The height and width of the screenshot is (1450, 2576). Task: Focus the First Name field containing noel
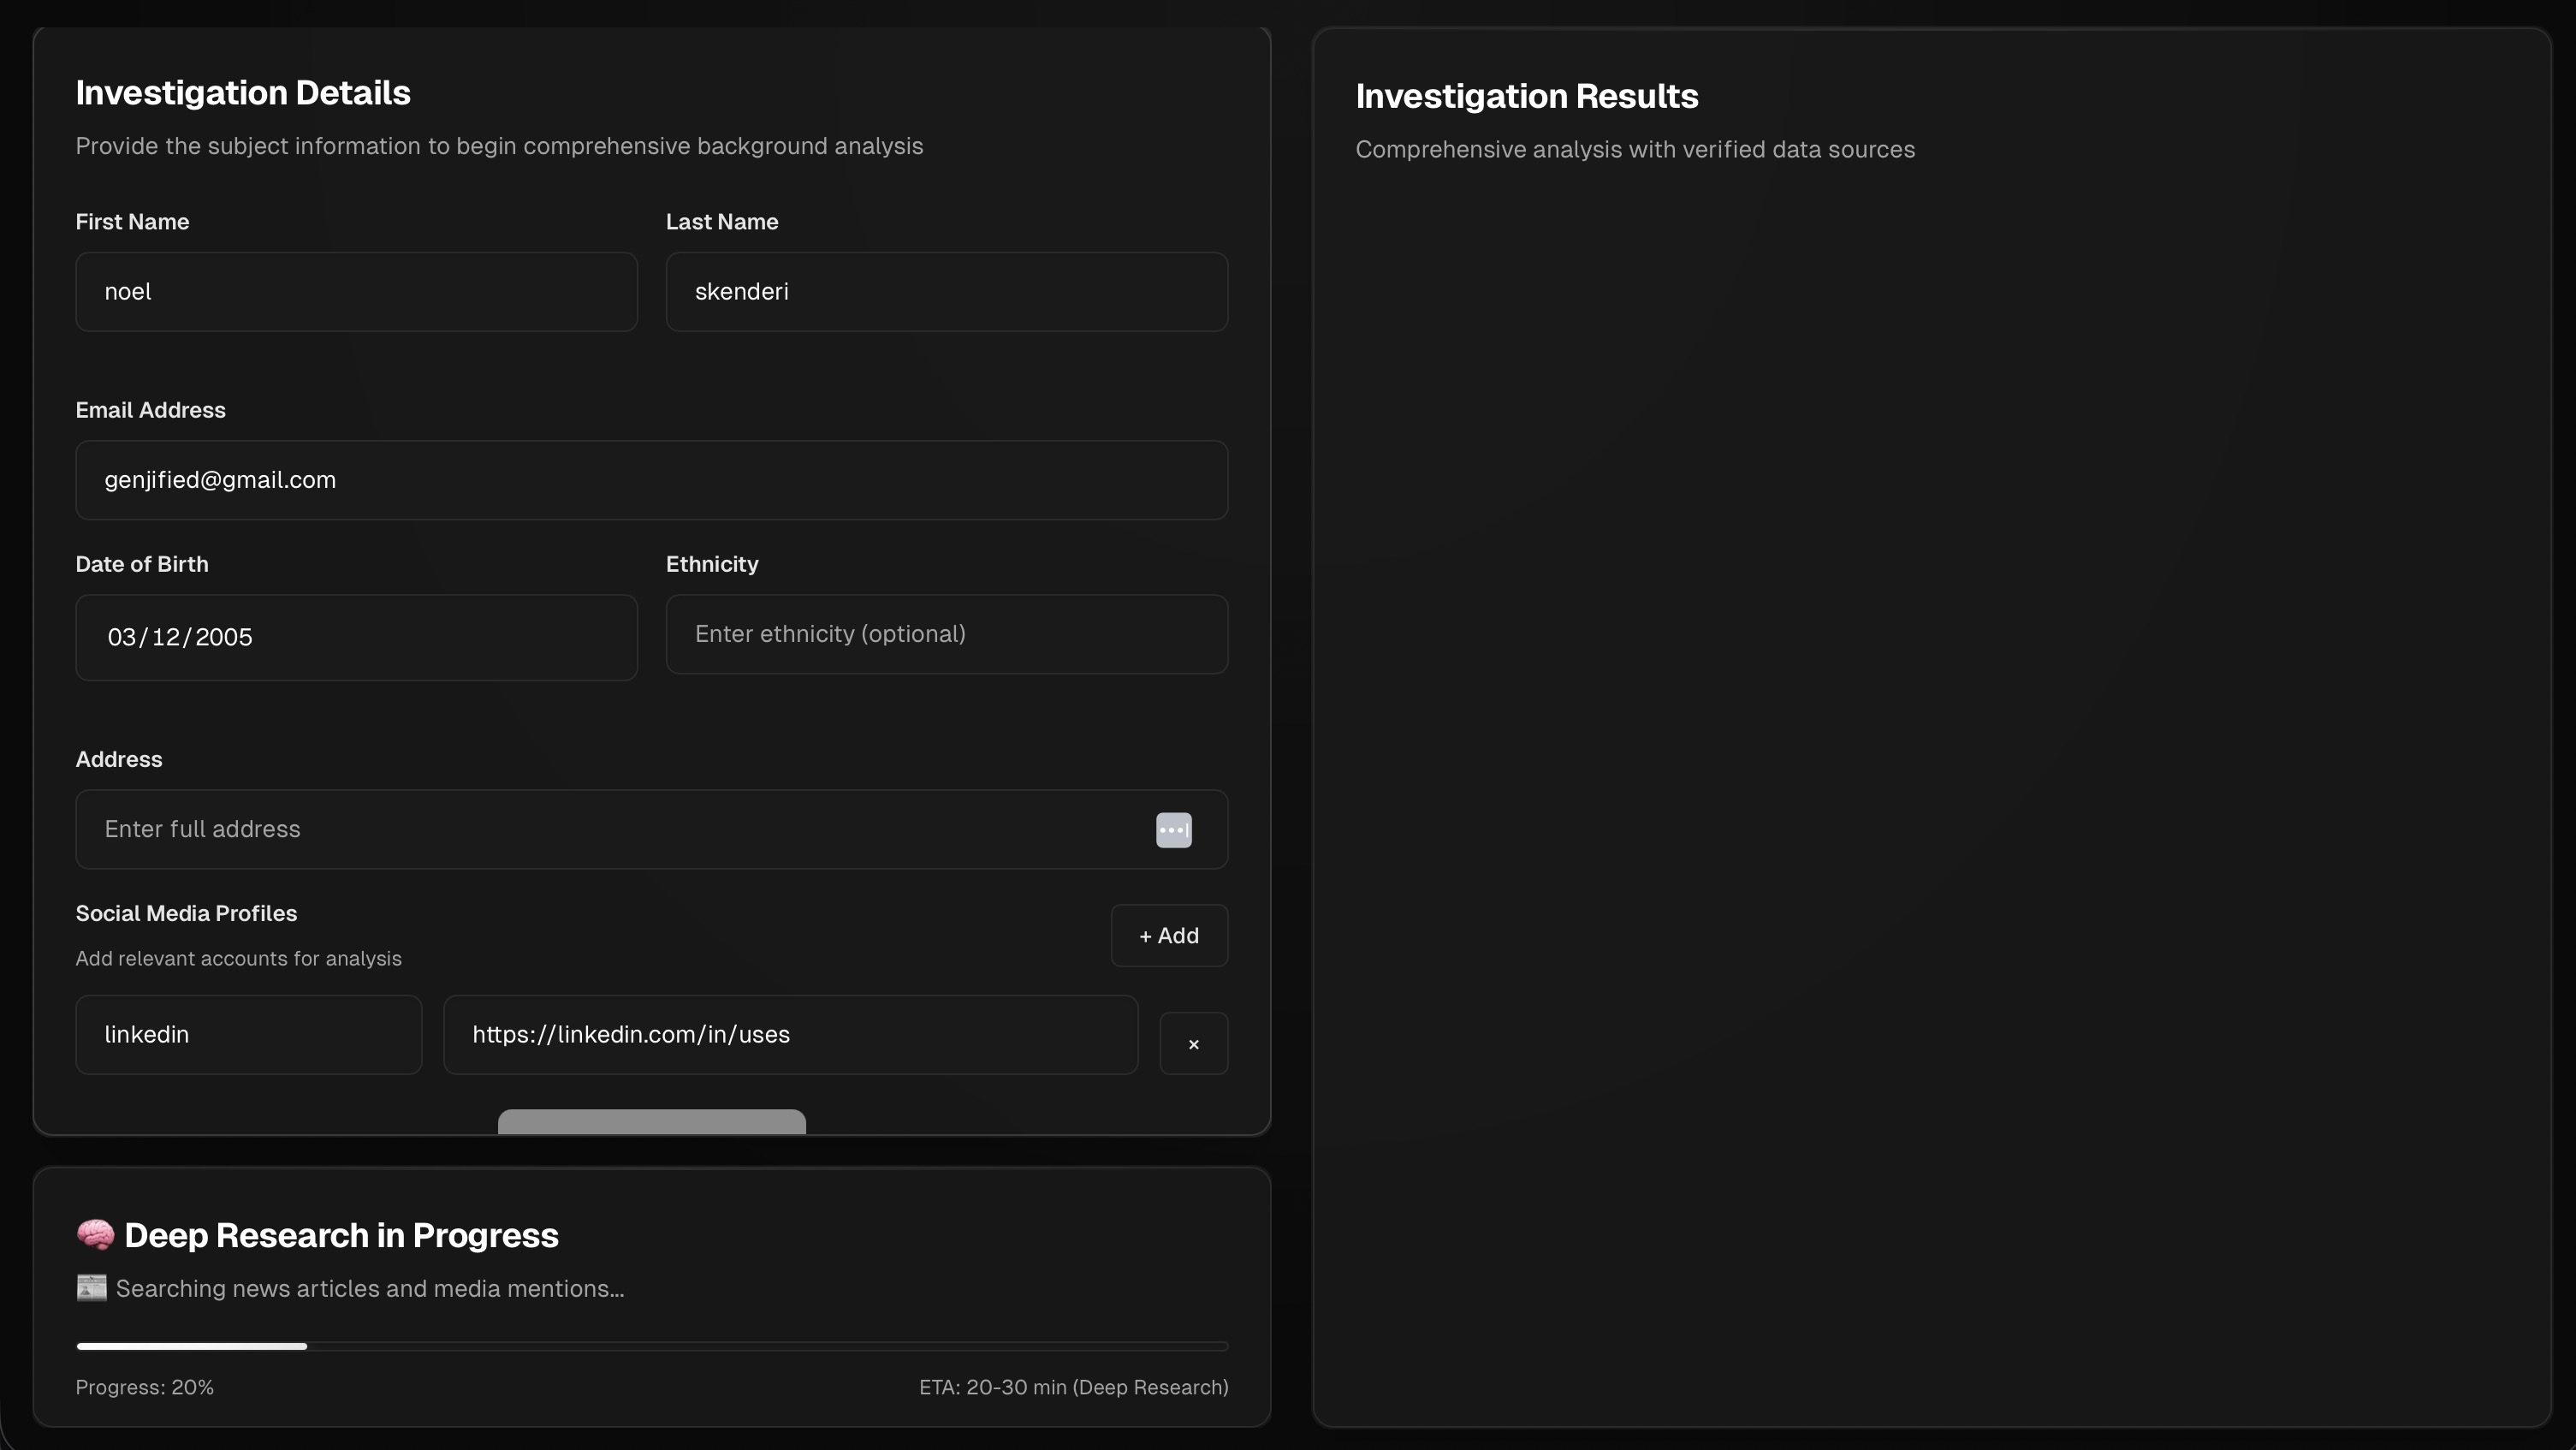(356, 291)
